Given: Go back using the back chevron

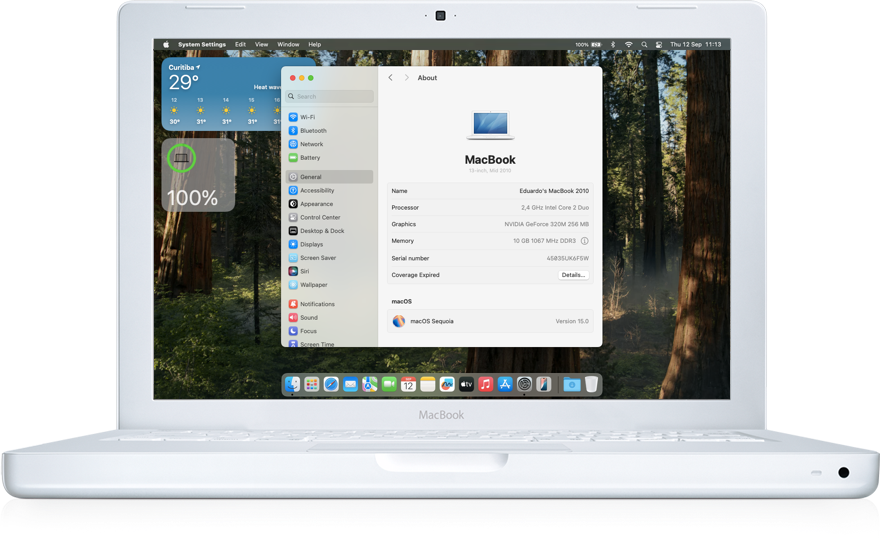Looking at the screenshot, I should coord(390,78).
